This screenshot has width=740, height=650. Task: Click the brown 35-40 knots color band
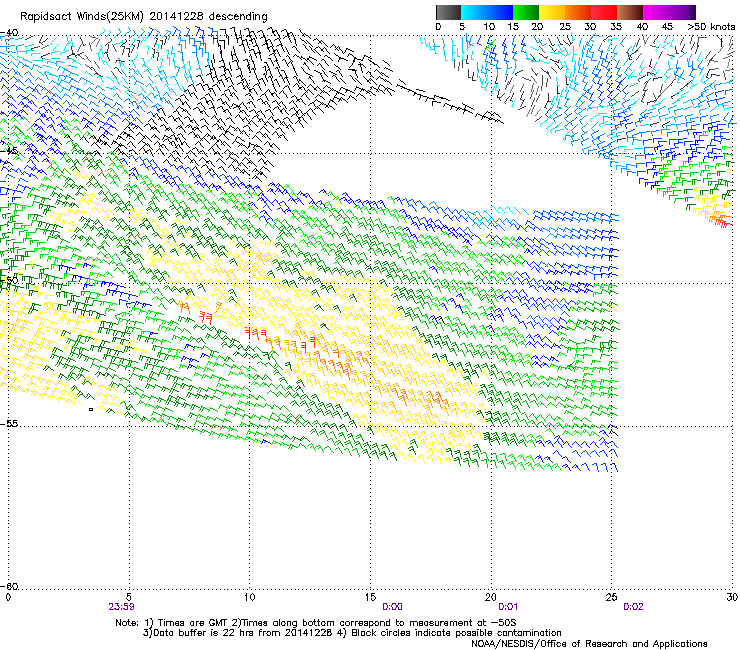point(630,12)
